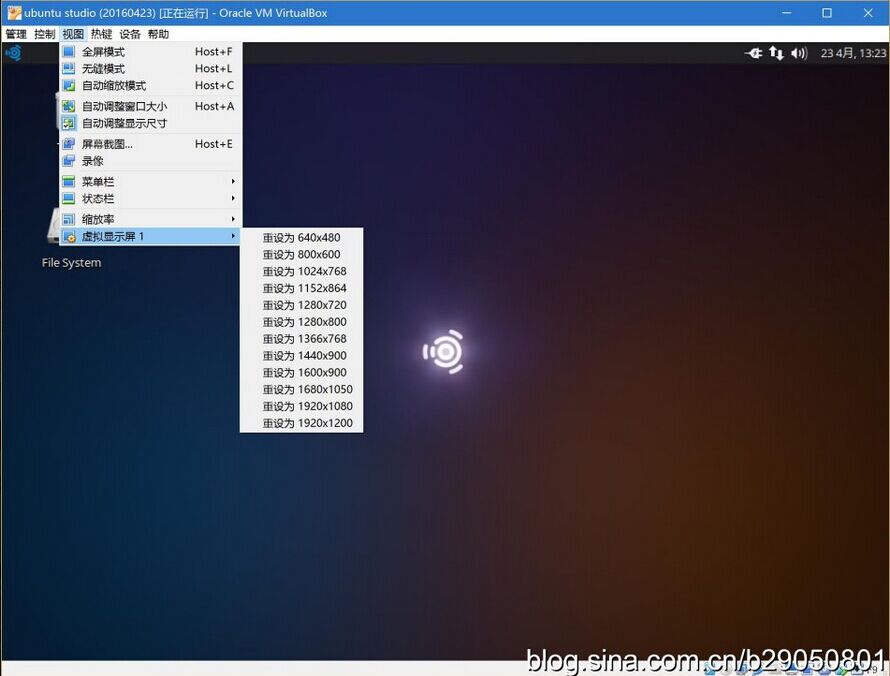Select 录像 recording entry

click(x=151, y=161)
